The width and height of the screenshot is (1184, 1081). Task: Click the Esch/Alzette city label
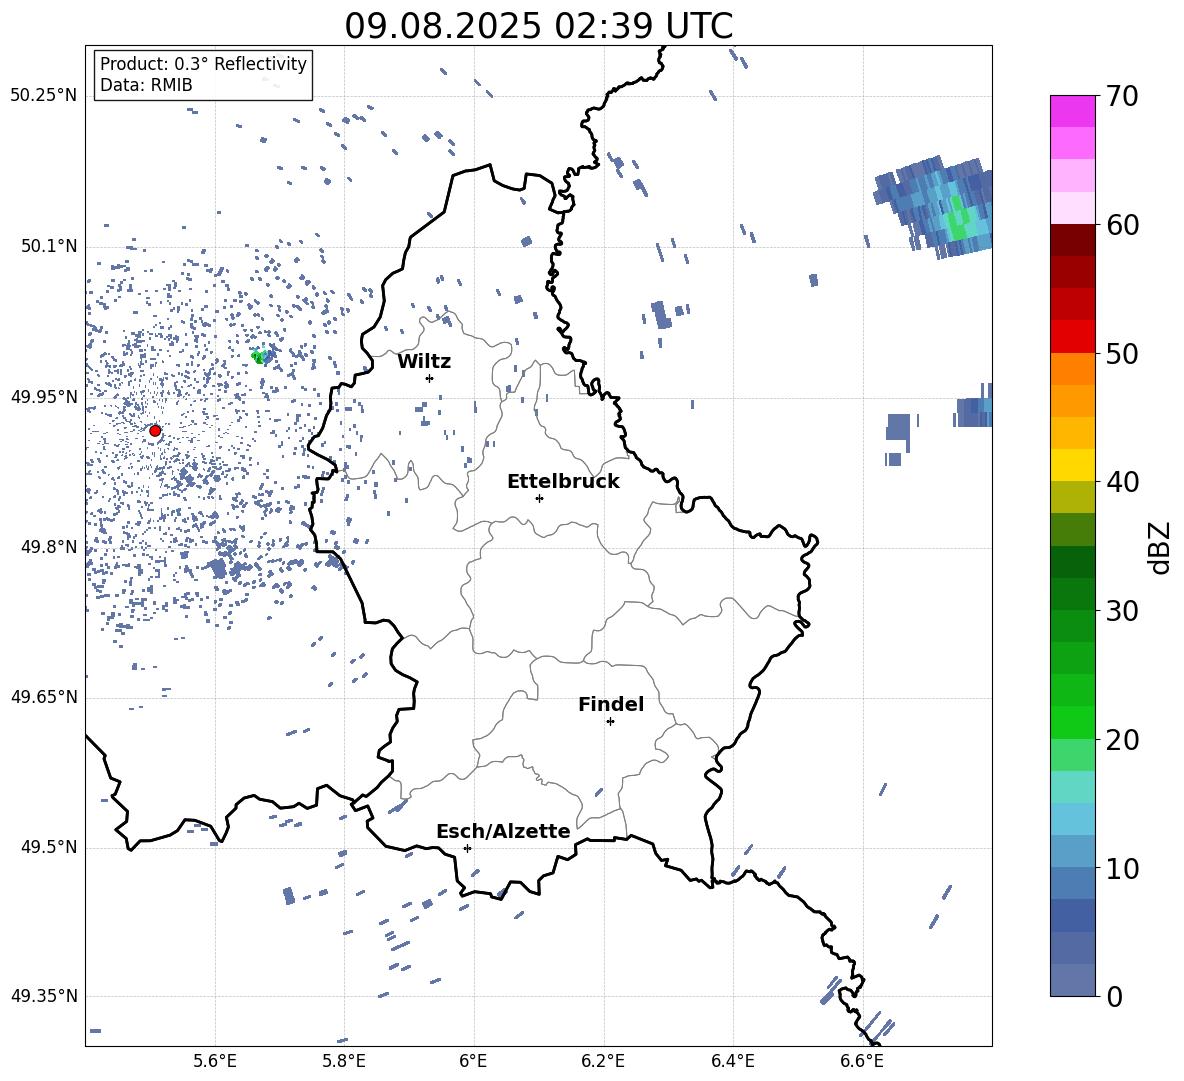click(x=504, y=831)
